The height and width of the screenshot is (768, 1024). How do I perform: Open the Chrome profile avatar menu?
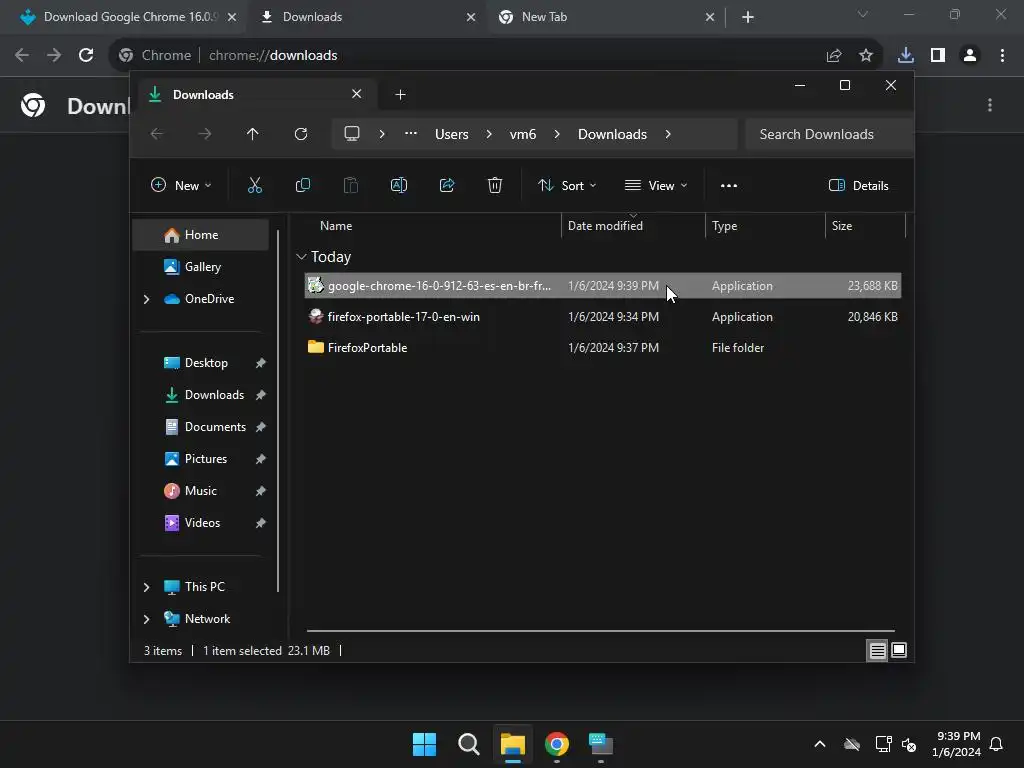[x=970, y=56]
